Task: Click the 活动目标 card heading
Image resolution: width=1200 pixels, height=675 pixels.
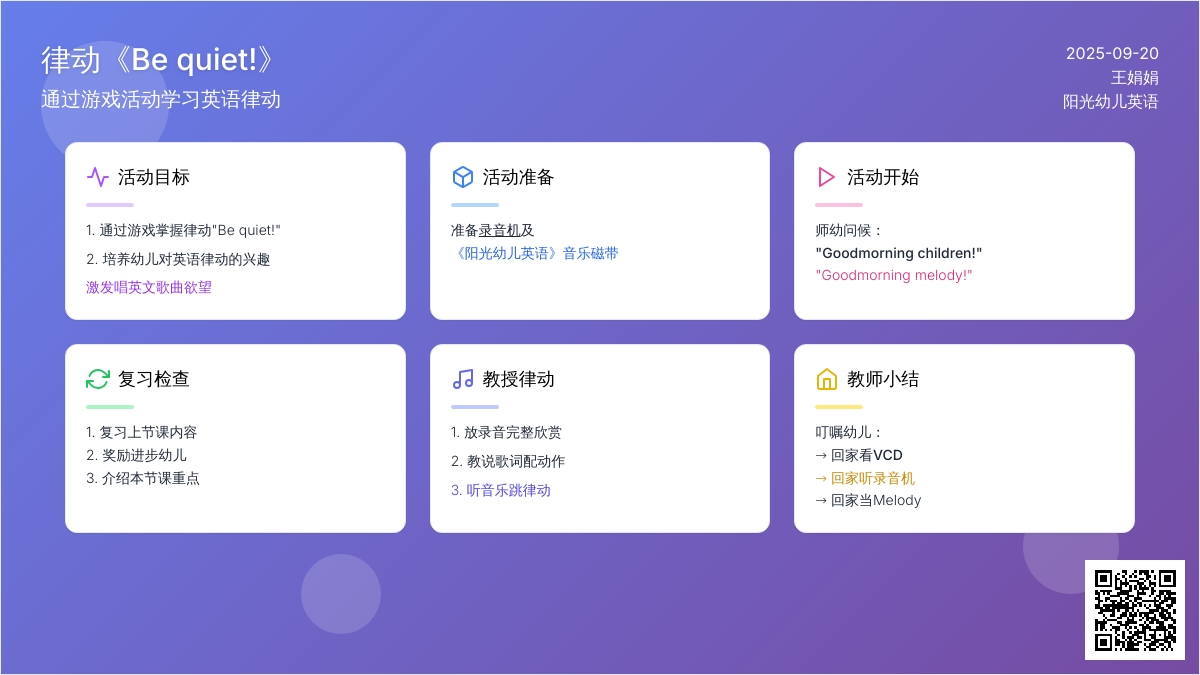Action: [154, 177]
